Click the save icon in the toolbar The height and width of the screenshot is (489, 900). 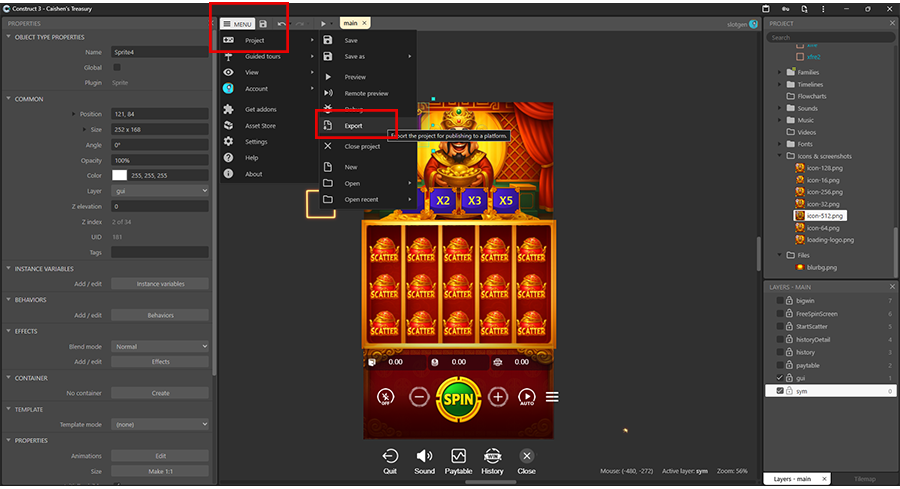pos(263,23)
